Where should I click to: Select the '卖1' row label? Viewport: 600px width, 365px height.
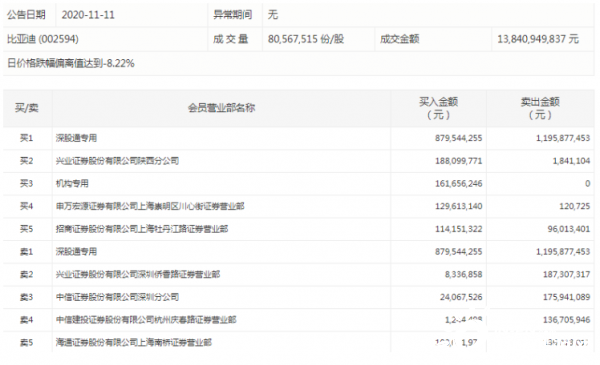26,252
